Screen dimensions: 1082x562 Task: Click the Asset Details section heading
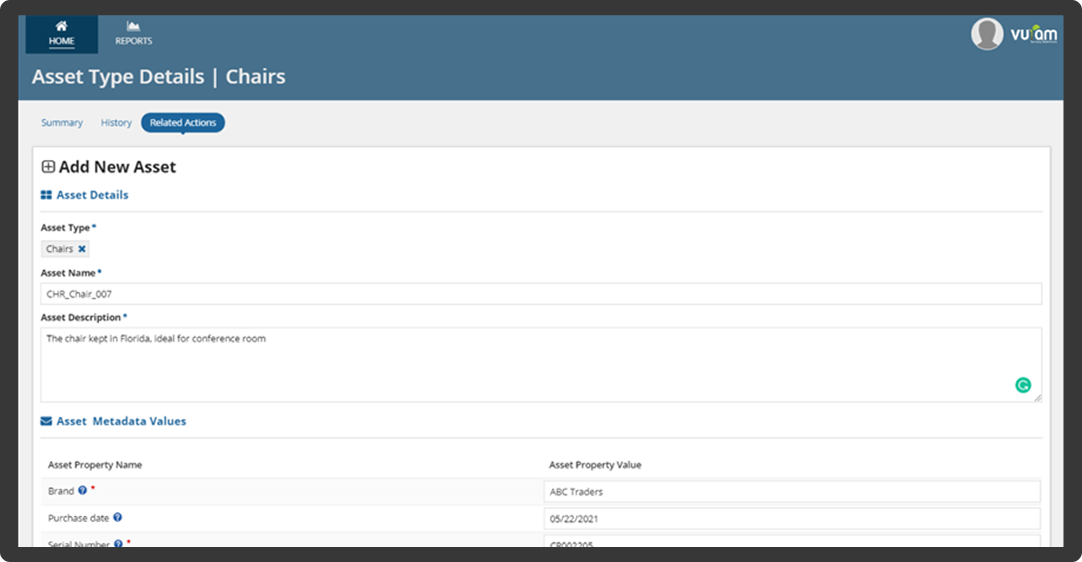[x=92, y=195]
